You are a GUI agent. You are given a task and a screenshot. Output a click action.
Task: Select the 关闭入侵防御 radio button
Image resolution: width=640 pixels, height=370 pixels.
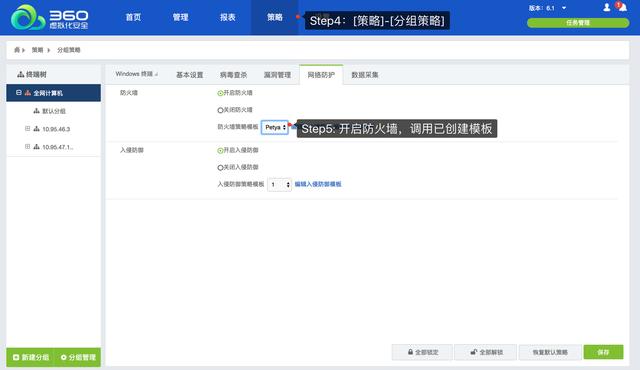220,168
